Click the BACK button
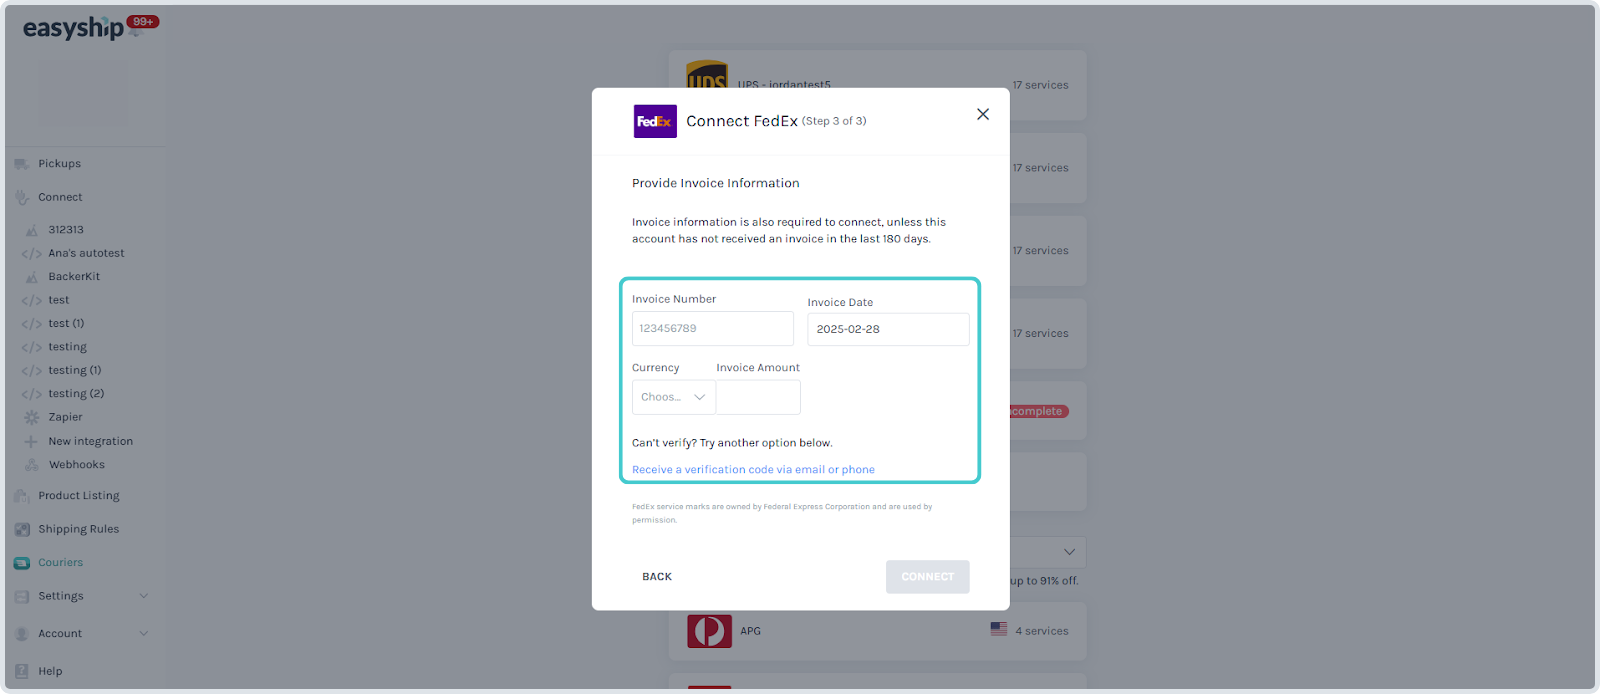The width and height of the screenshot is (1600, 694). point(657,577)
